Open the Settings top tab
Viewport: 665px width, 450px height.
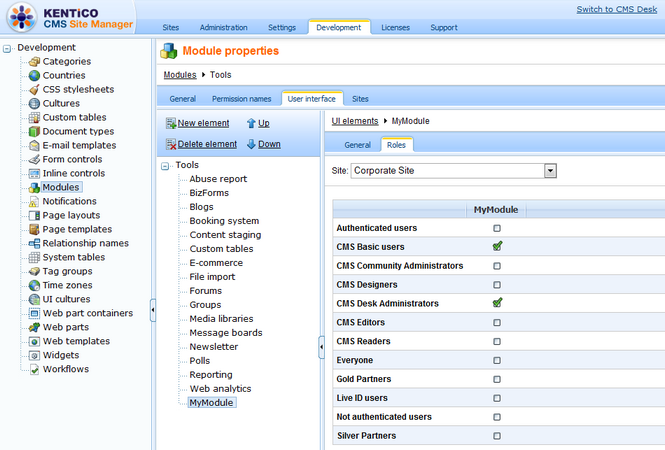click(x=282, y=28)
